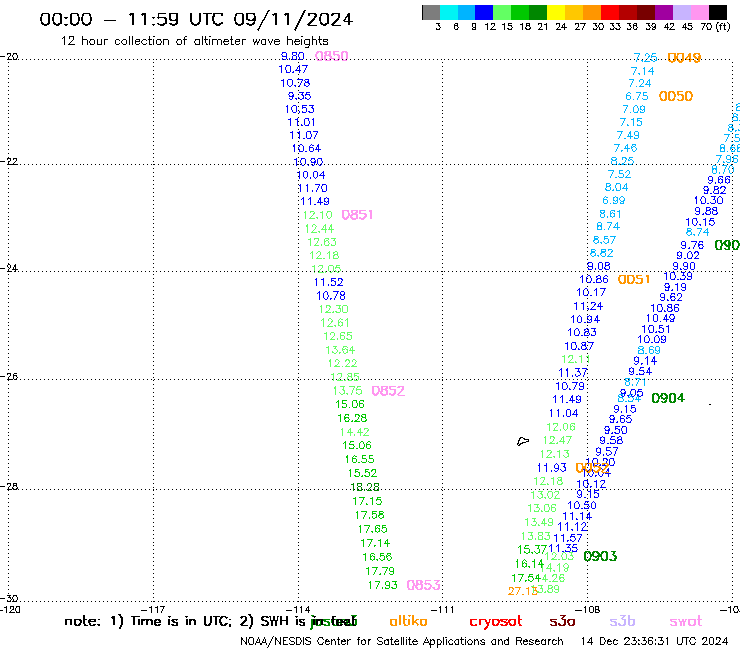Screen dimensions: 740x650
Task: Click the green 0904 time label
Action: coord(668,398)
